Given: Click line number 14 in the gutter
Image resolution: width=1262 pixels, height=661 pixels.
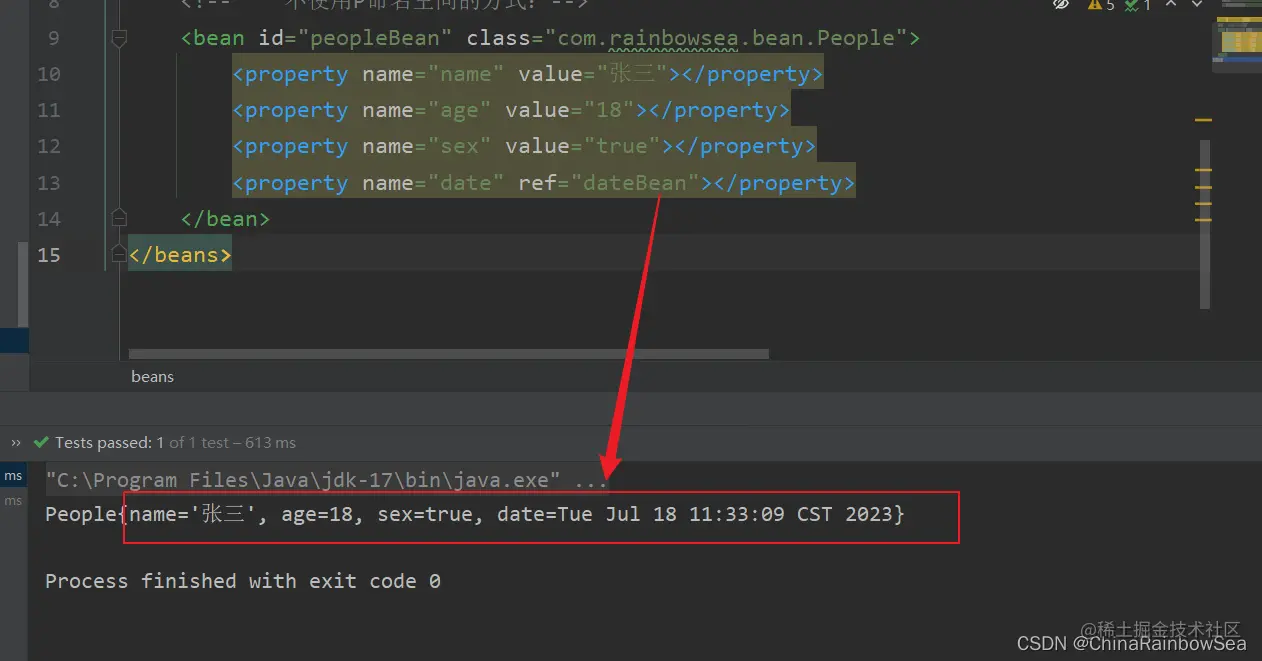Looking at the screenshot, I should pyautogui.click(x=48, y=219).
